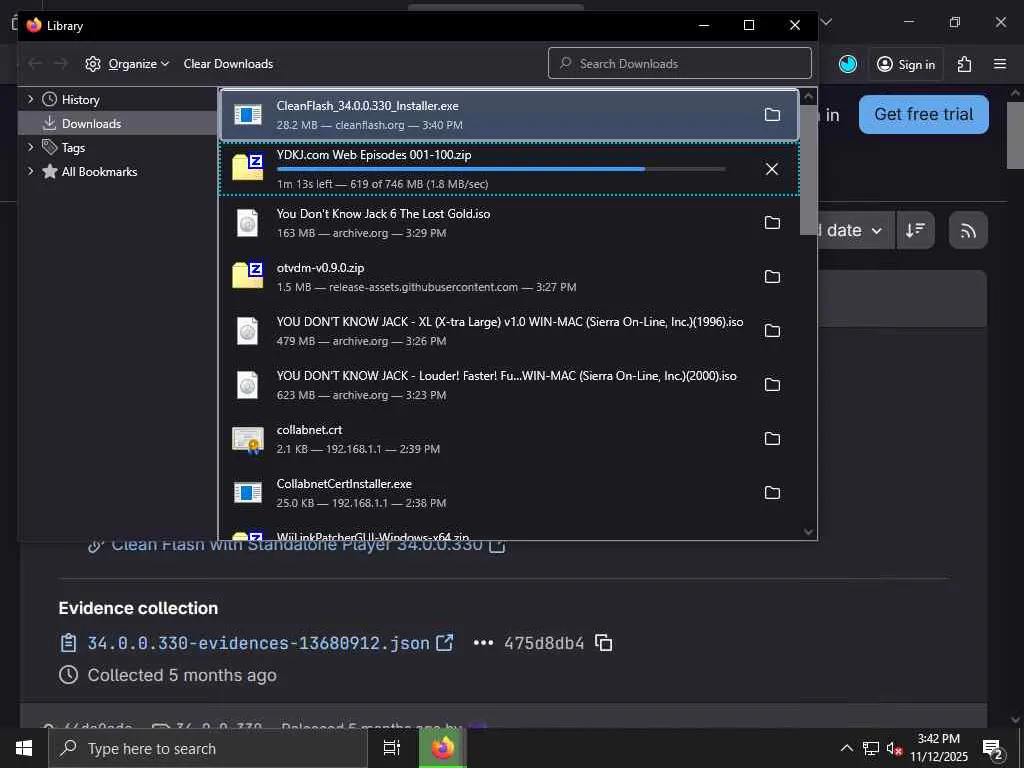Click the RSS feed icon
This screenshot has width=1024, height=768.
click(x=968, y=231)
